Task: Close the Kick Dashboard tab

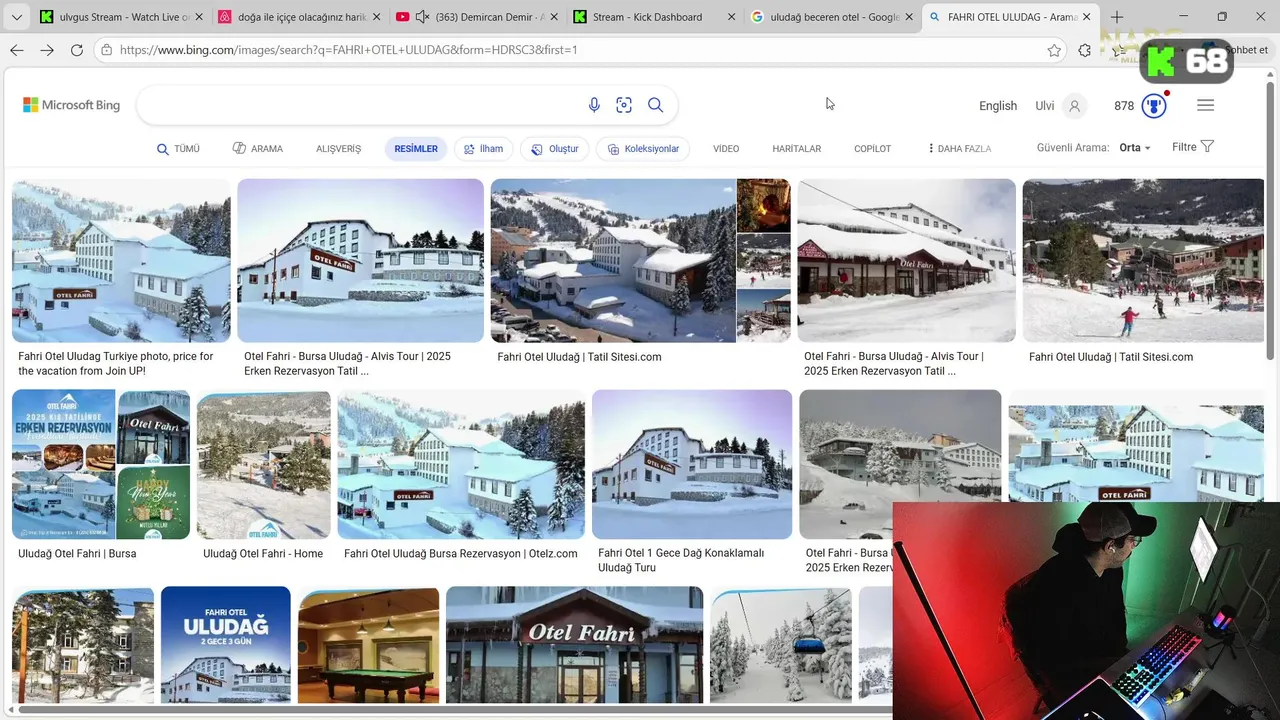Action: click(732, 17)
